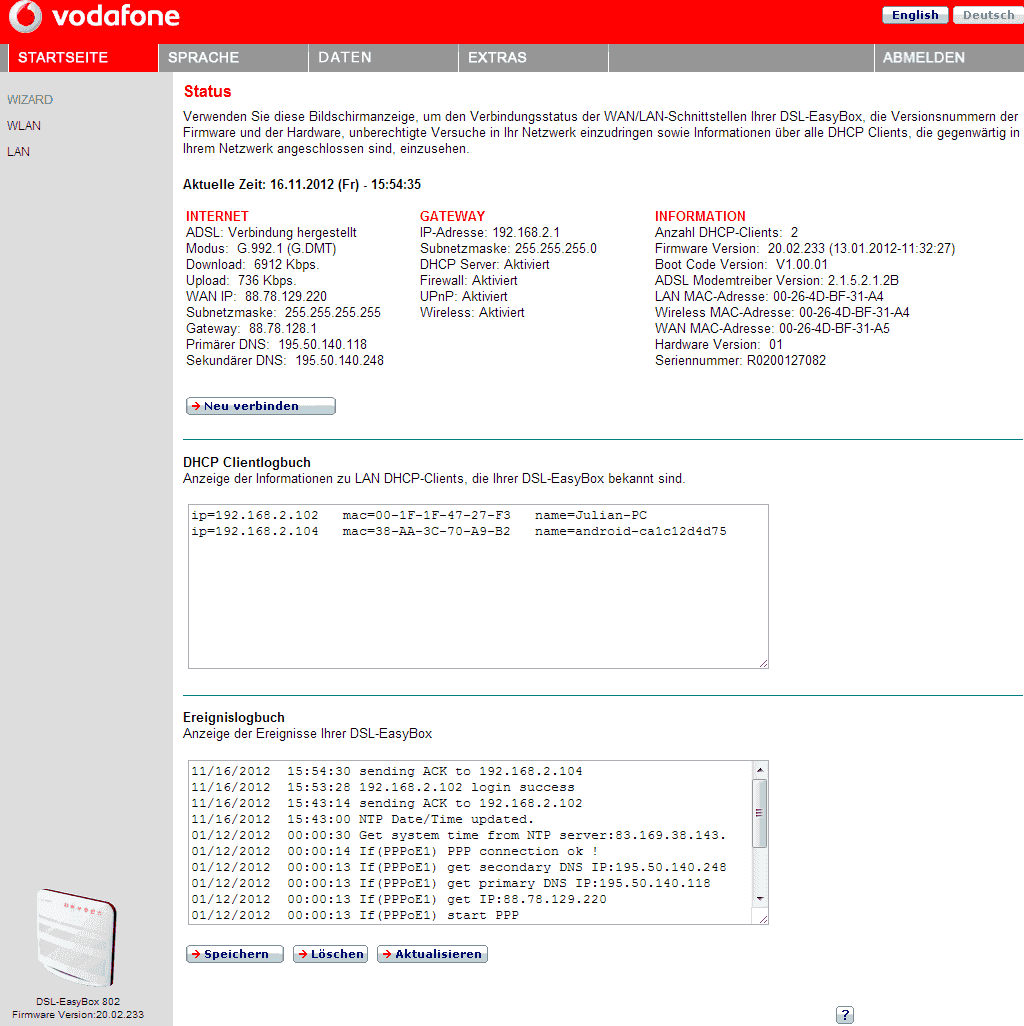
Task: Click the Ereignislogbuch scrollbar thumb
Action: click(760, 813)
